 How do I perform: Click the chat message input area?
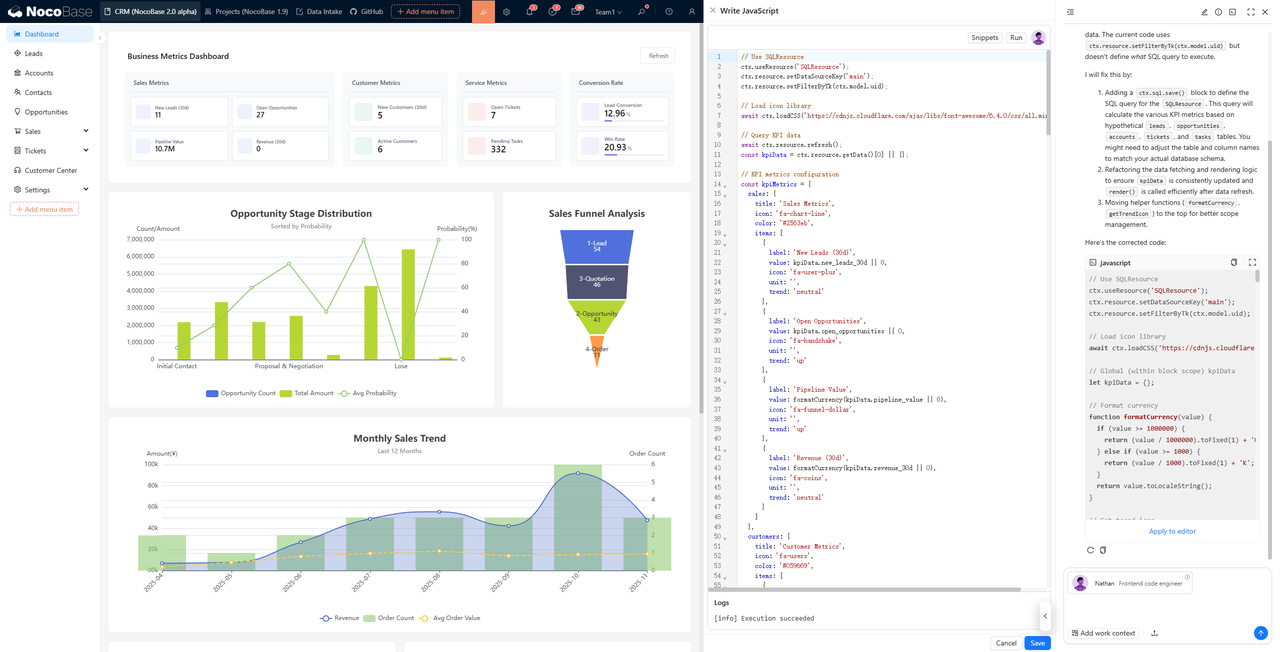coord(1165,605)
